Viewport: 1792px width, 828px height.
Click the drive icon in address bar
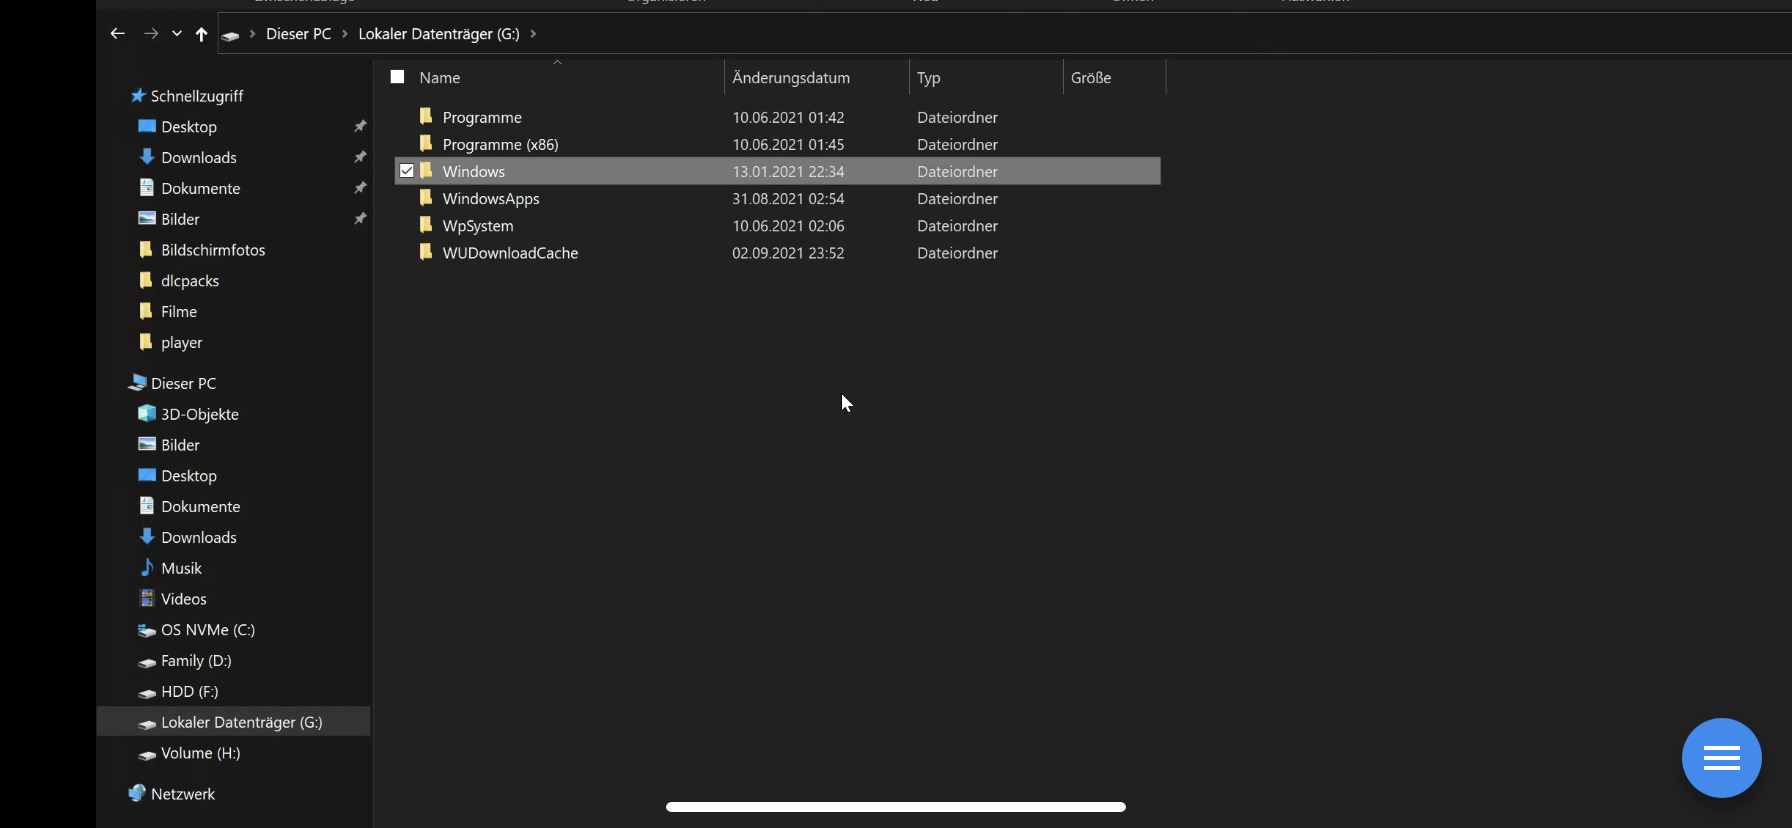coord(231,35)
